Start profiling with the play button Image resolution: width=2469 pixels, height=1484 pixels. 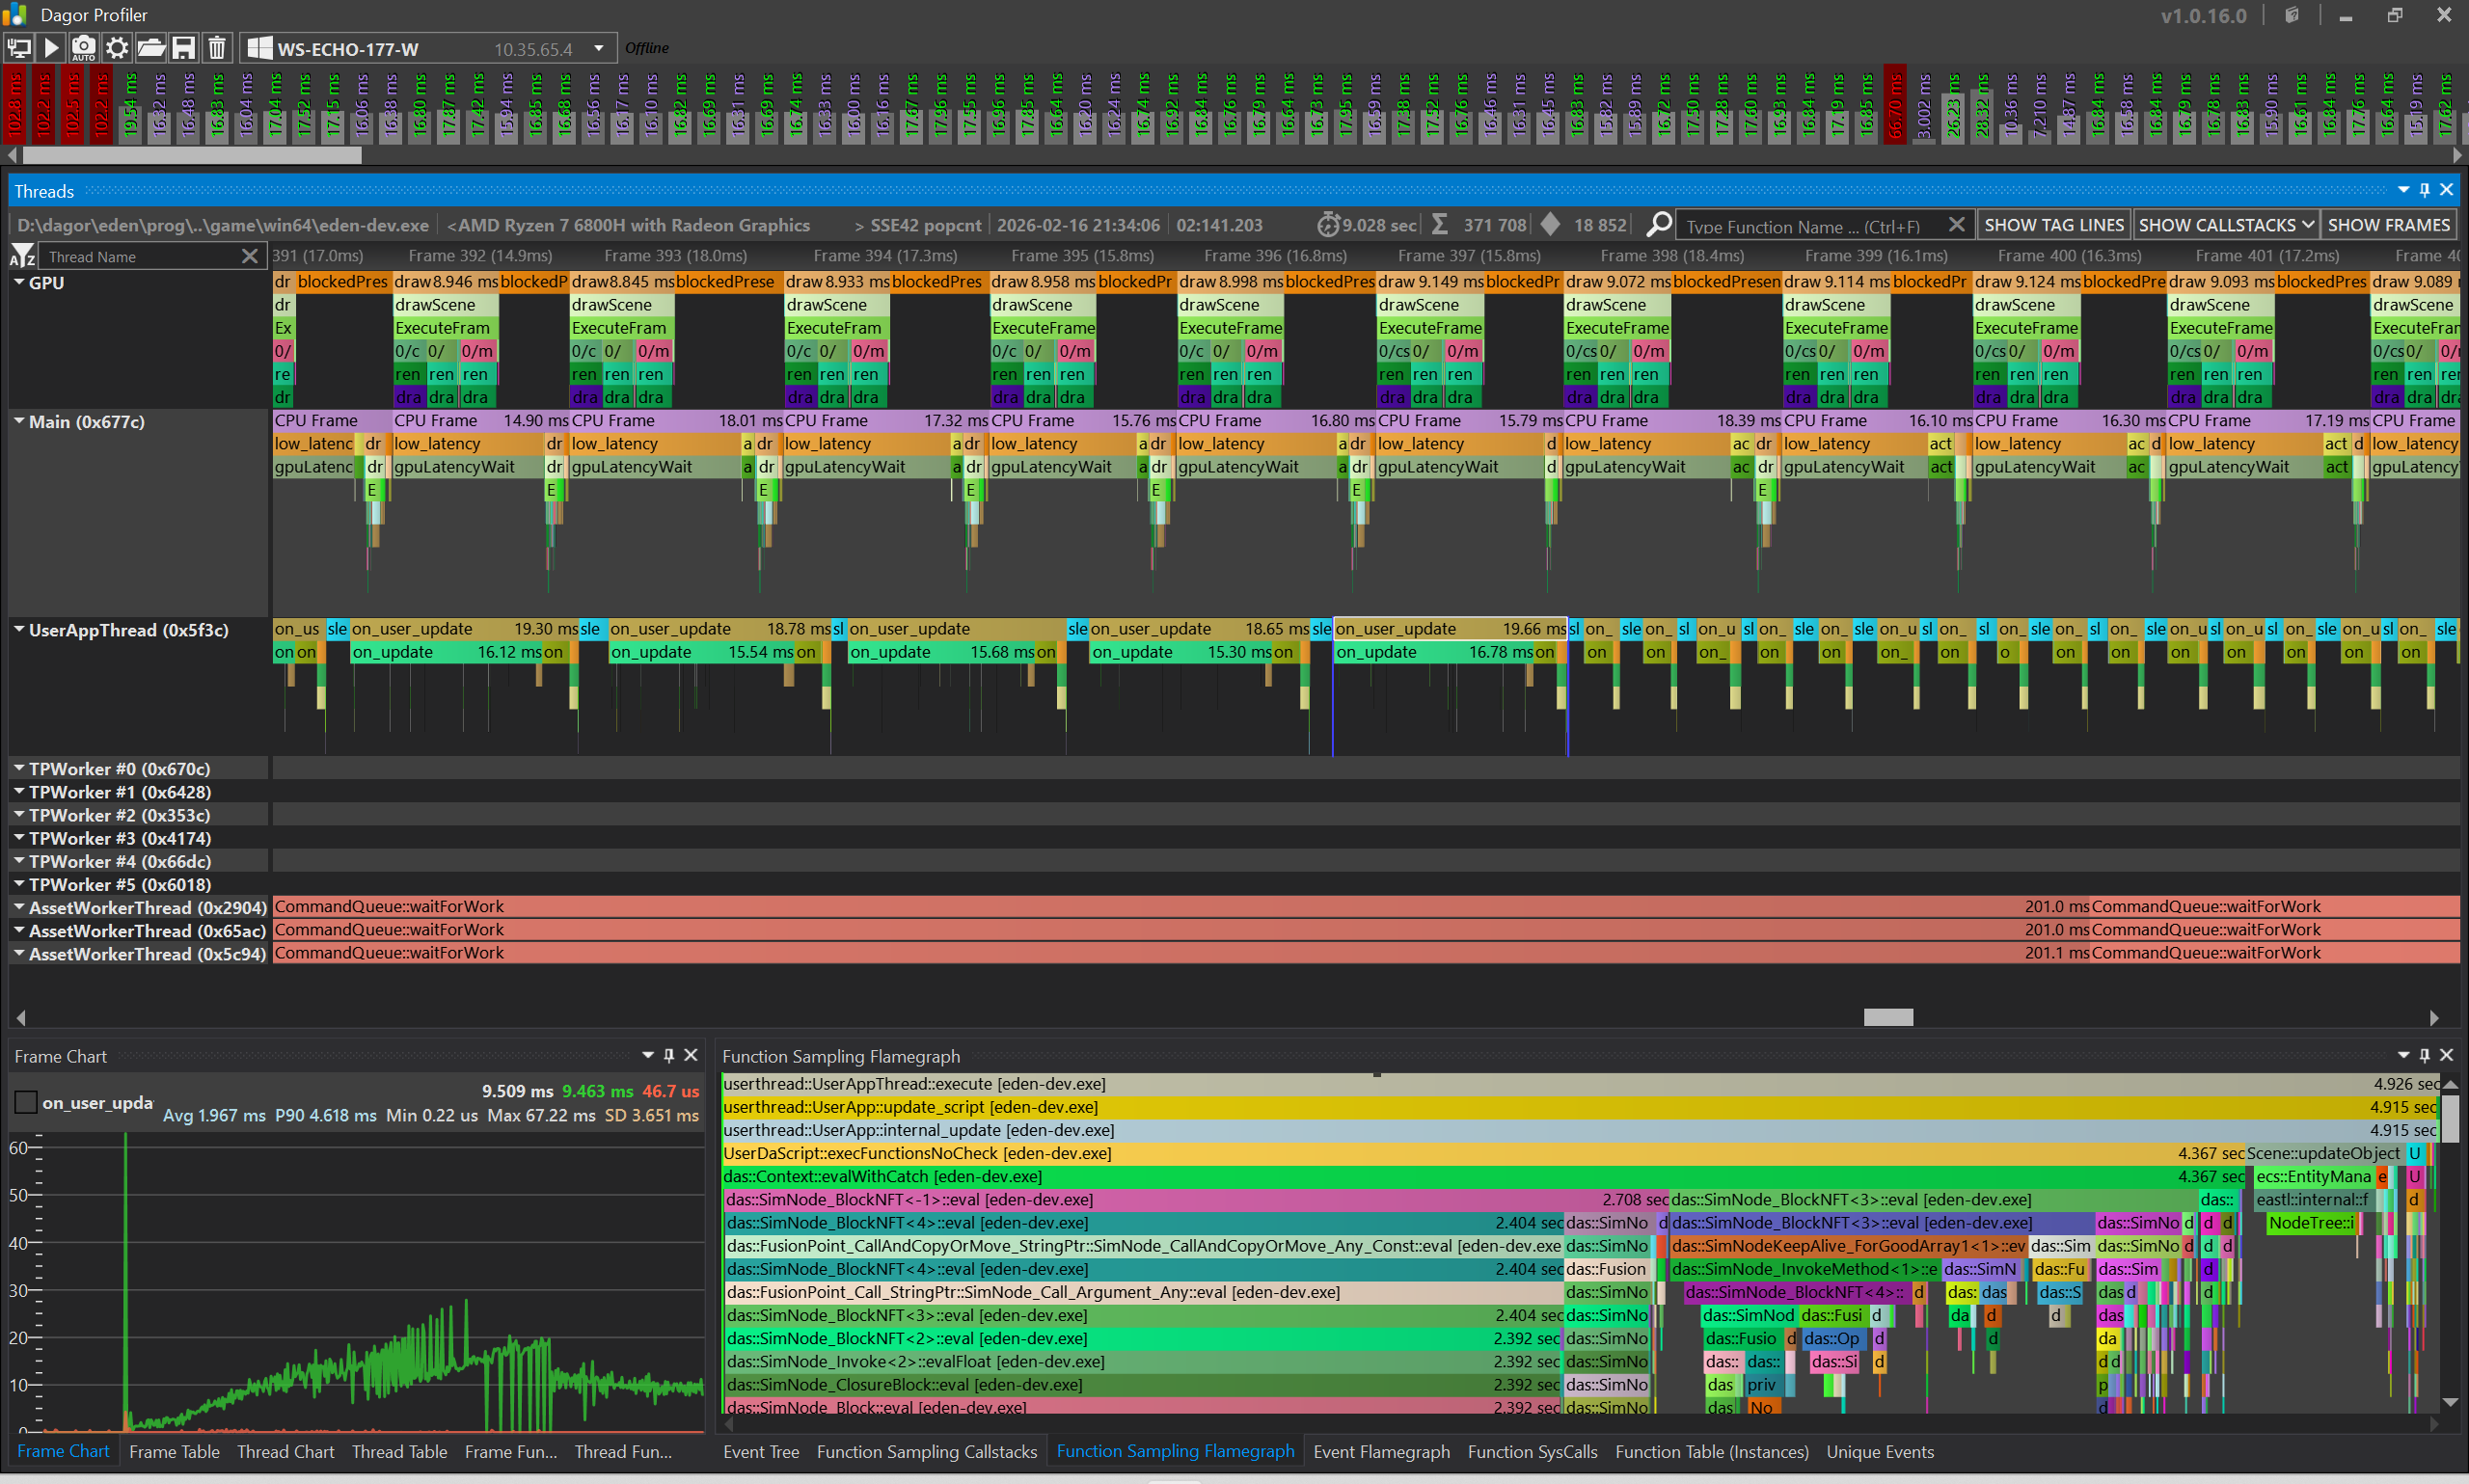pos(52,48)
